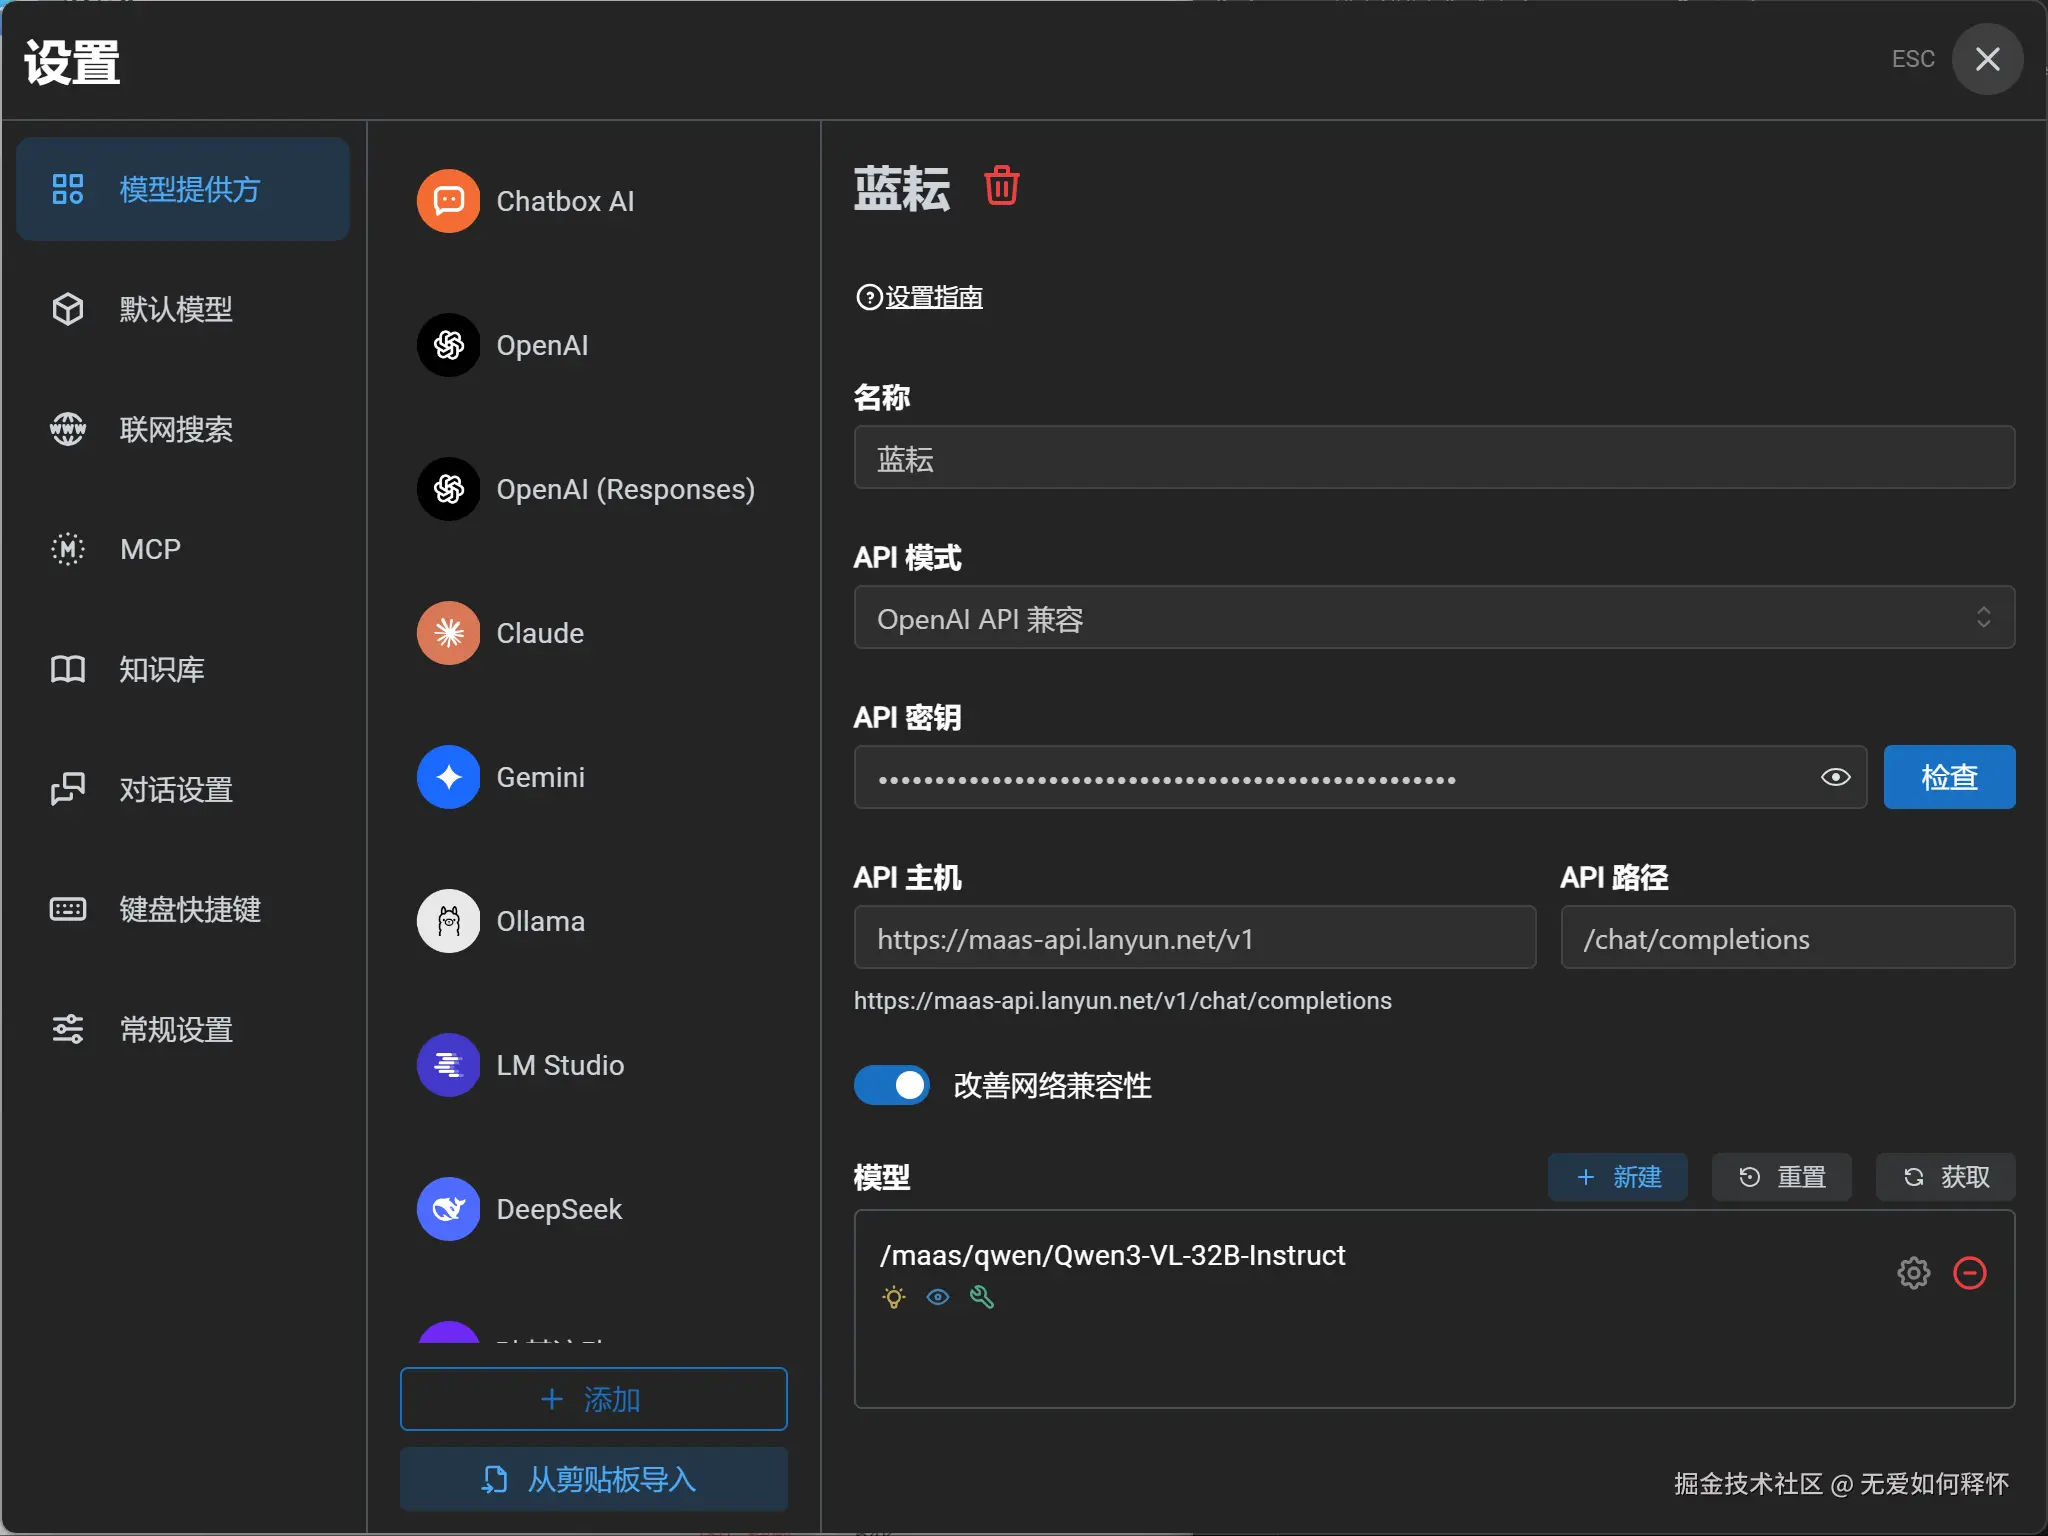Select the Claude provider icon
This screenshot has width=2048, height=1536.
tap(449, 633)
